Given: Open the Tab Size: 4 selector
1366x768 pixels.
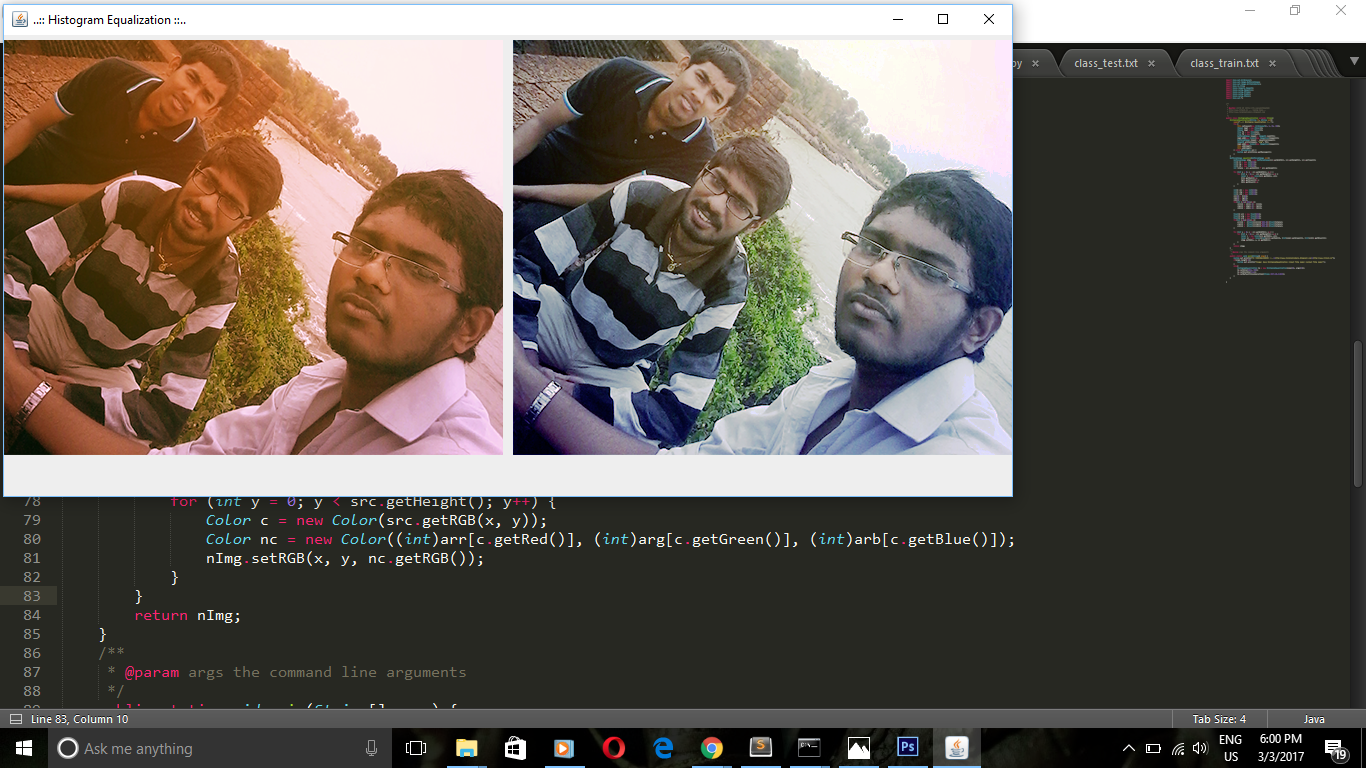Looking at the screenshot, I should pos(1219,719).
